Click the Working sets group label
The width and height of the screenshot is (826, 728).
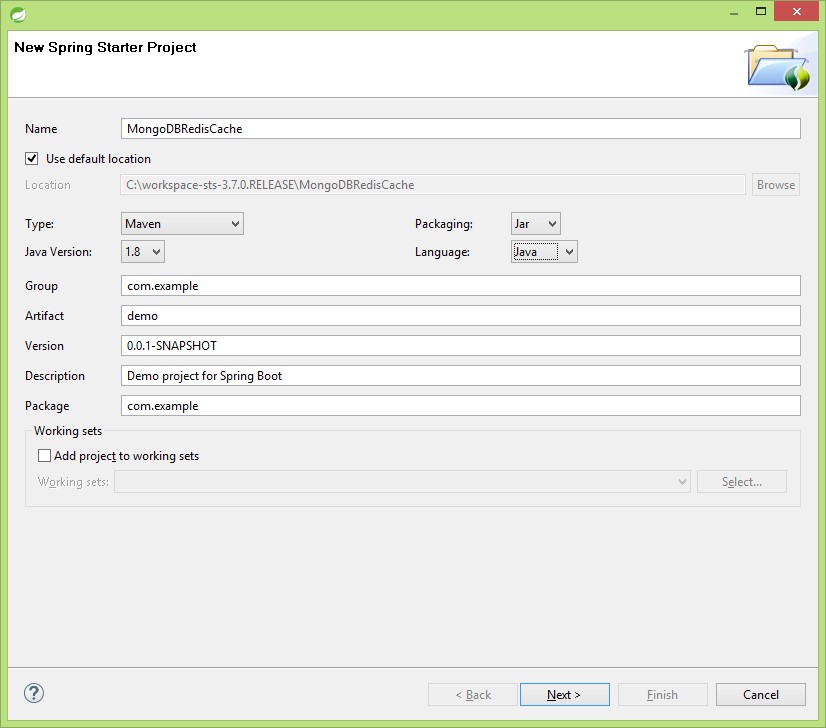click(68, 431)
